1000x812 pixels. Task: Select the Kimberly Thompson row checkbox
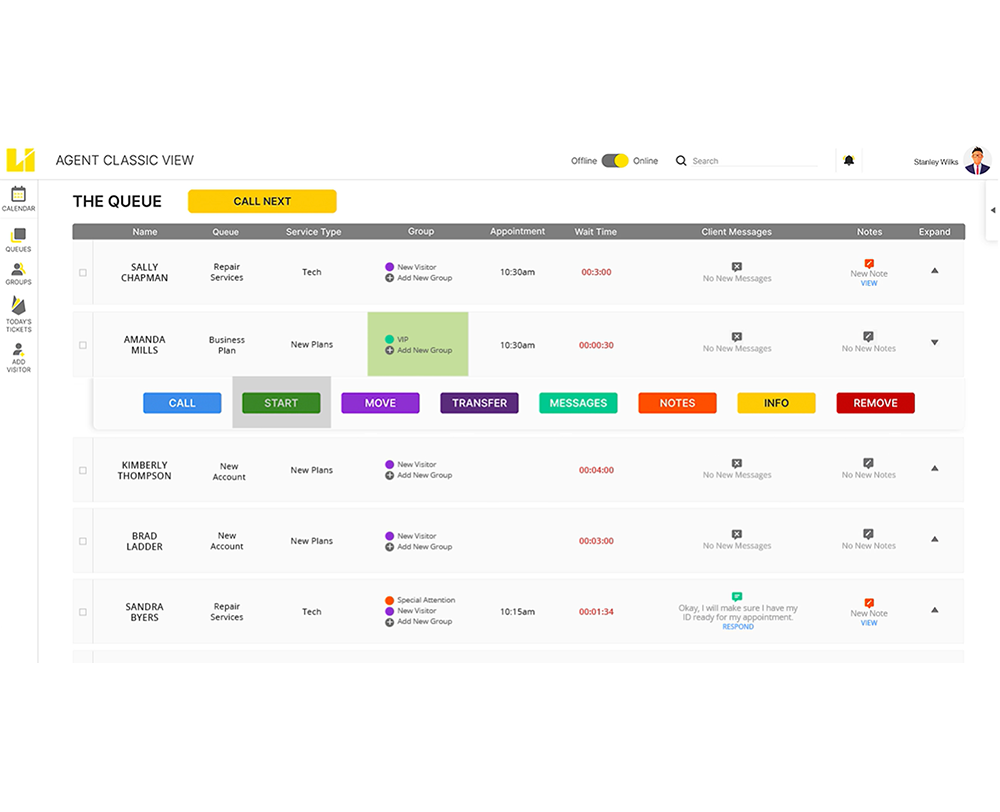83,470
